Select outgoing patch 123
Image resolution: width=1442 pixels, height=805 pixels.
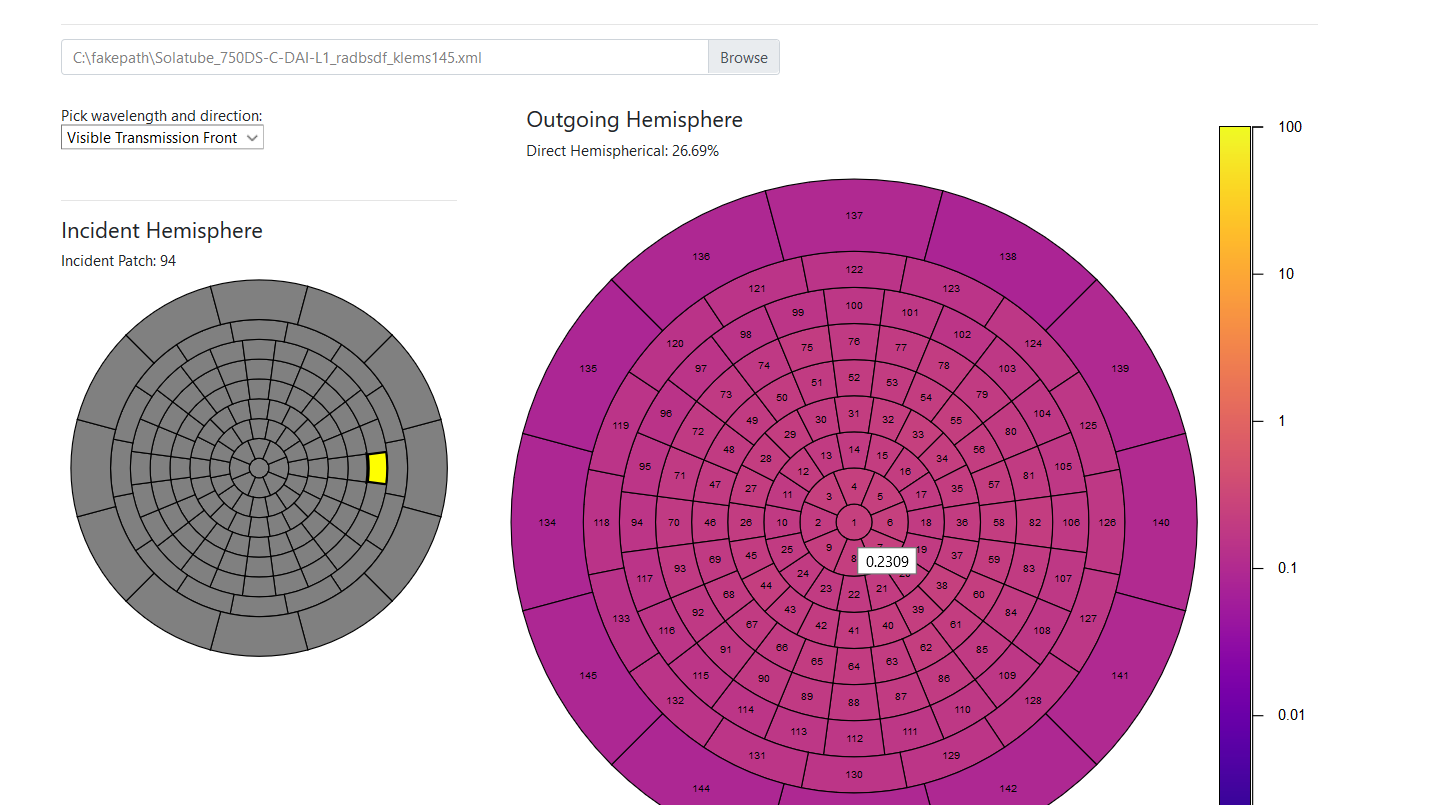click(x=951, y=289)
